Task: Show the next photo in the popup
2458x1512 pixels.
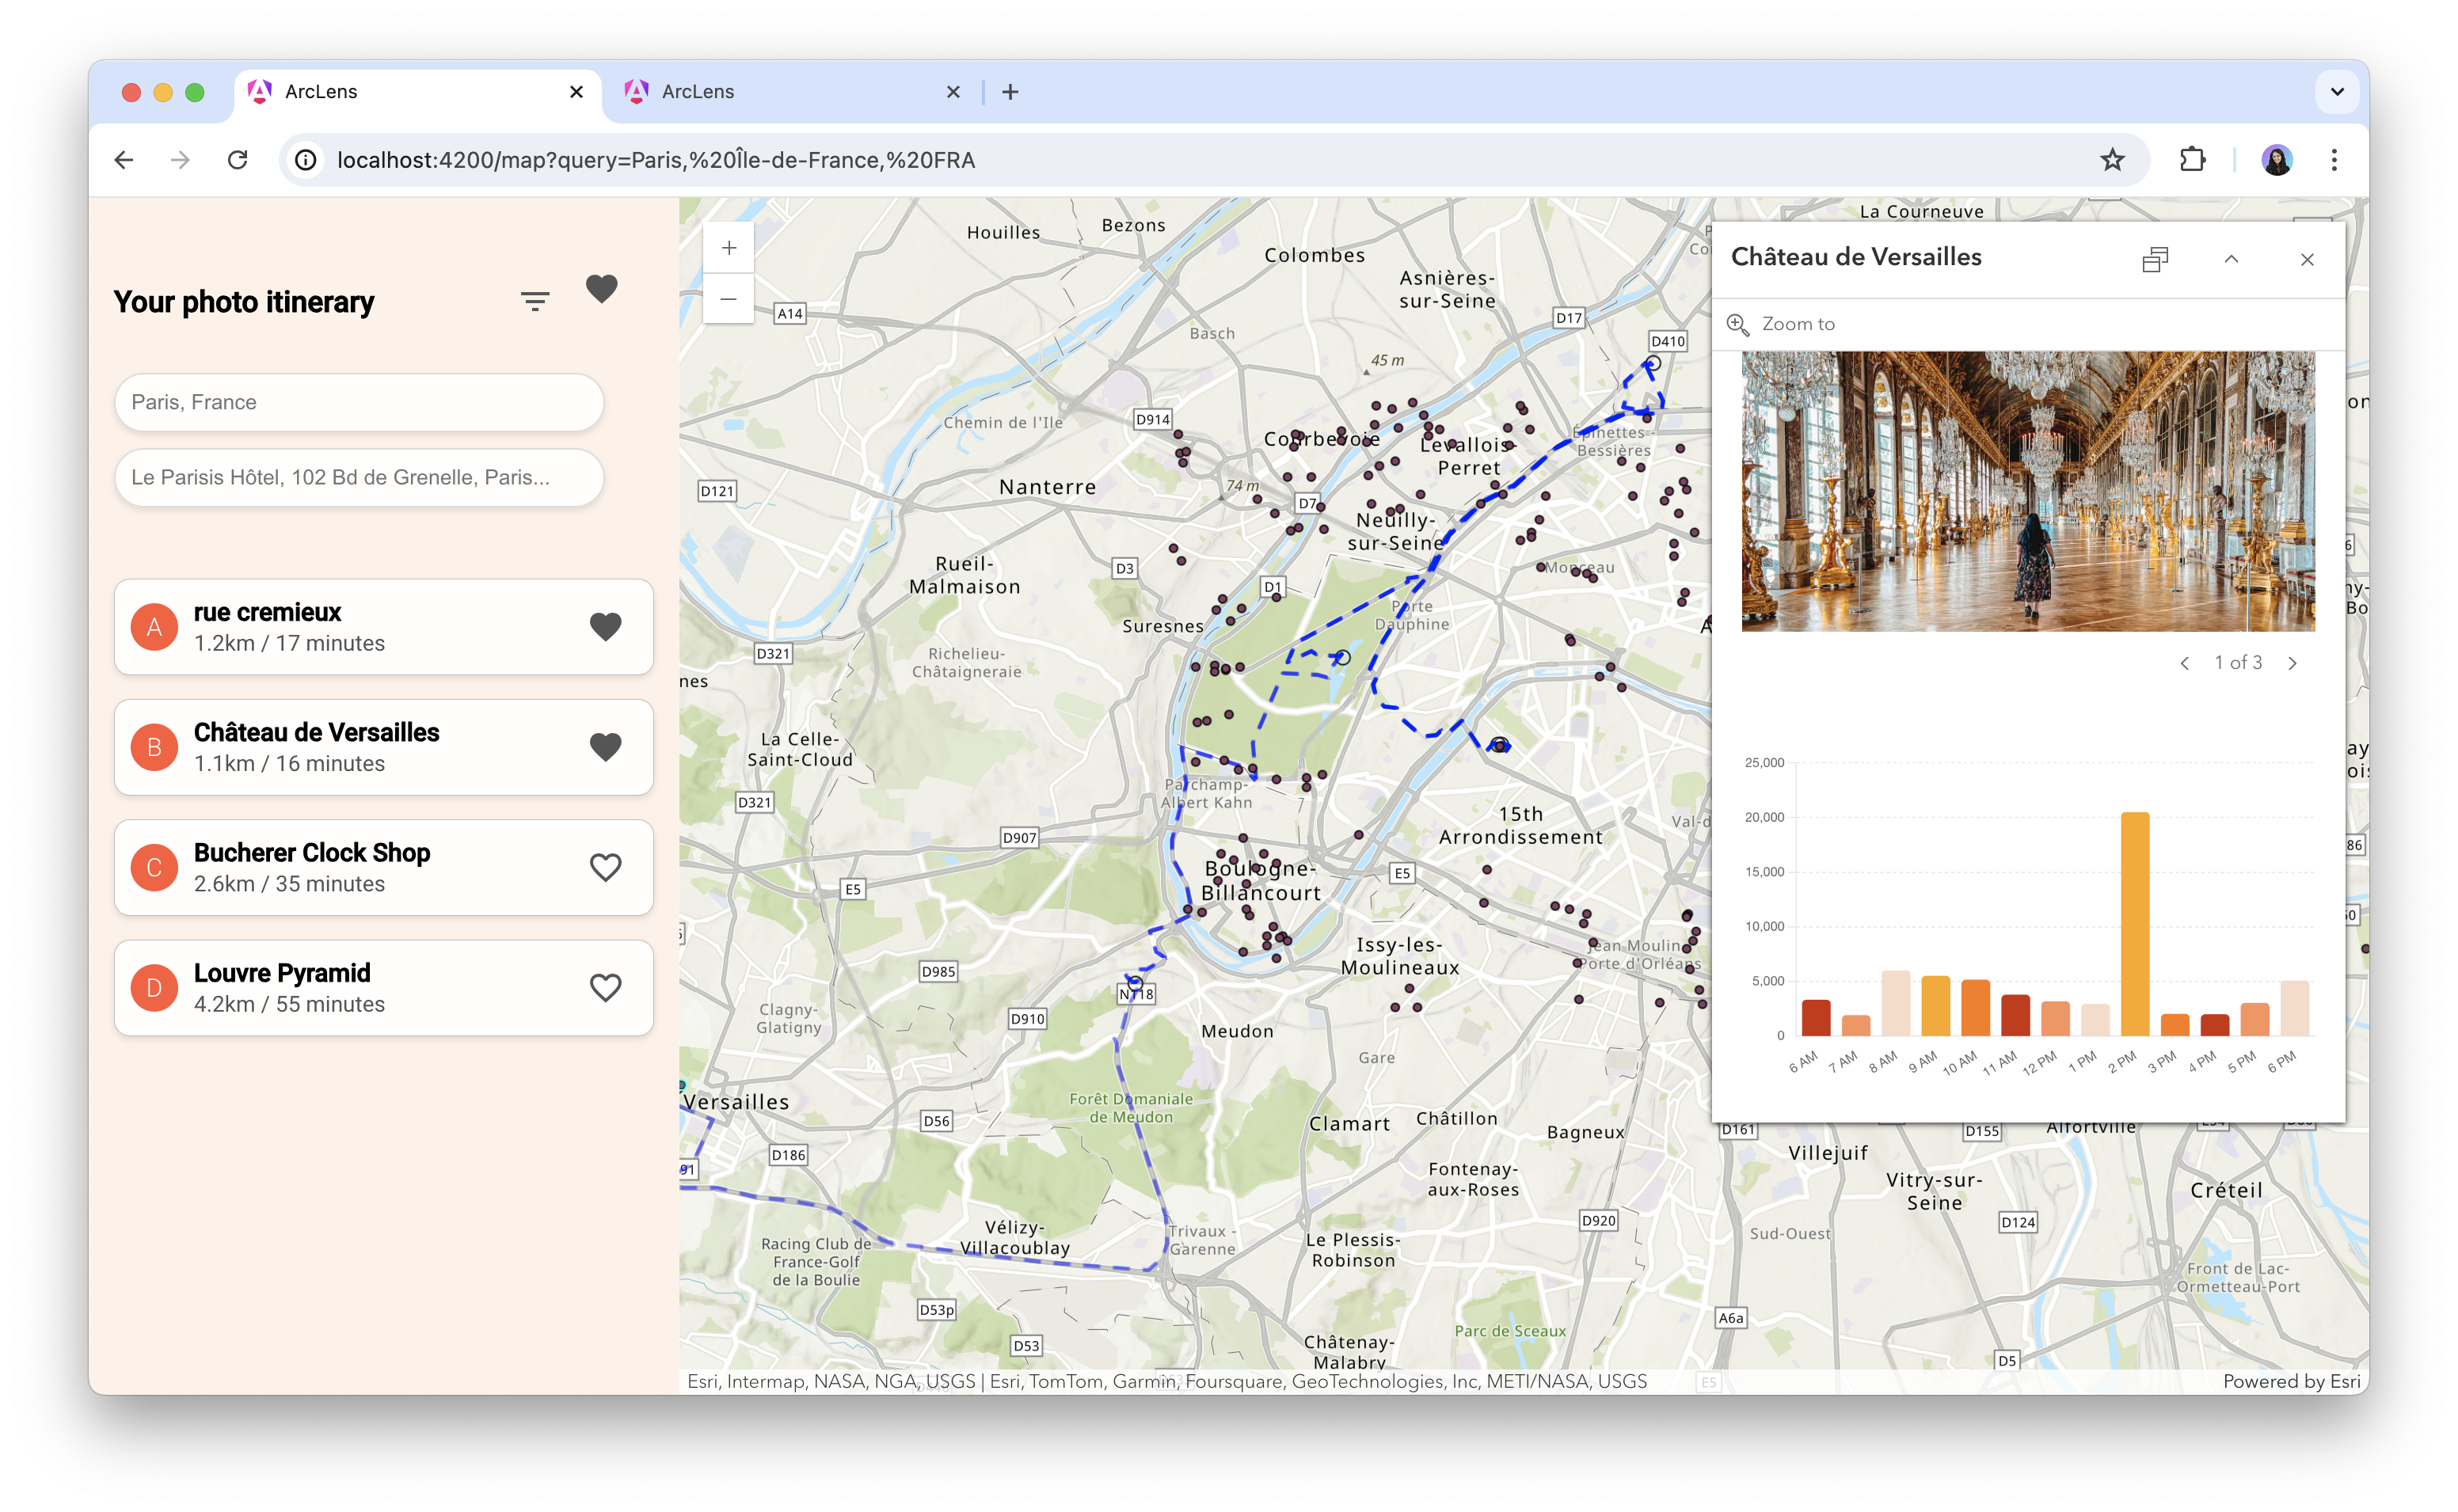Action: 2293,663
